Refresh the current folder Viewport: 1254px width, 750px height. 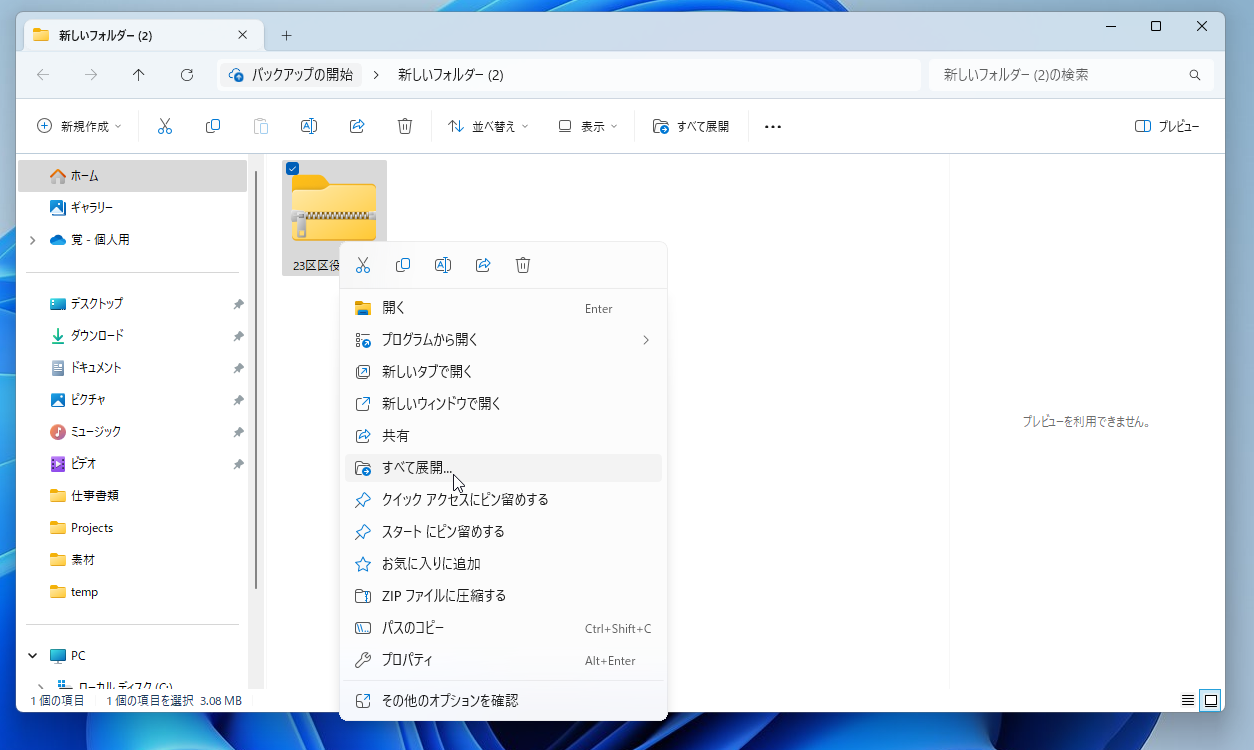coord(187,75)
